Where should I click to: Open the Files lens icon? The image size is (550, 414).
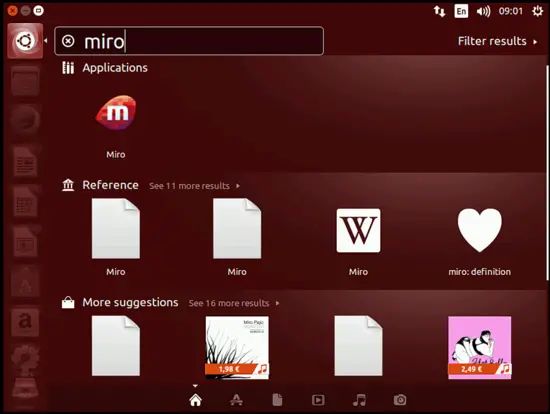point(277,400)
